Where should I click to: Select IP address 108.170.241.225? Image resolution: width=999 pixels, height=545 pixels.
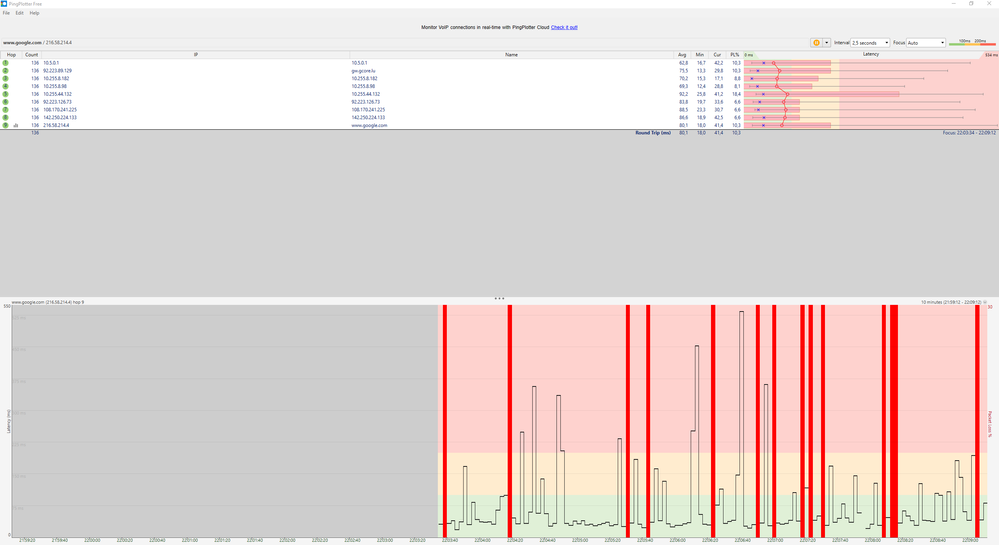click(60, 110)
